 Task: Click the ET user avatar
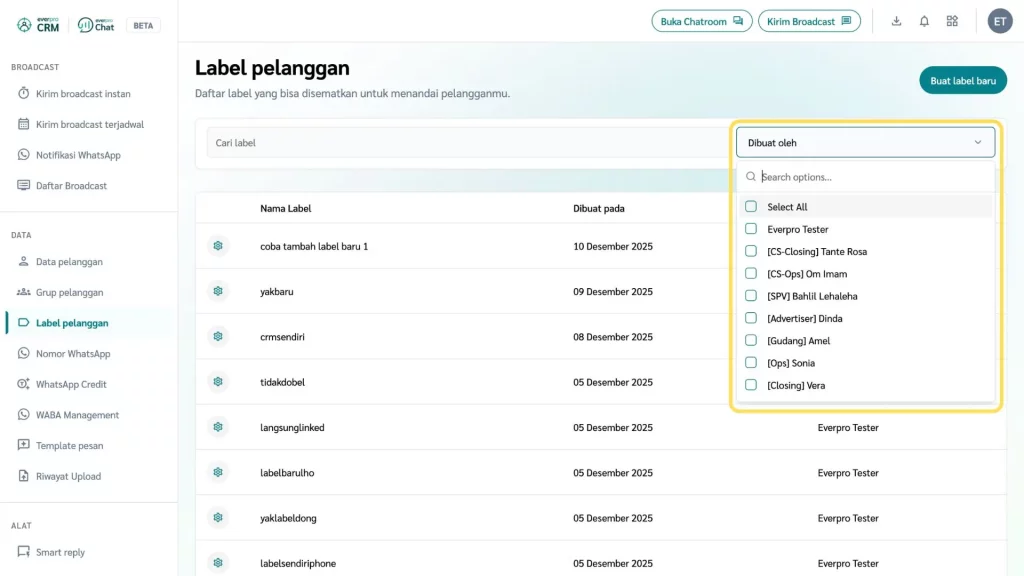[999, 21]
